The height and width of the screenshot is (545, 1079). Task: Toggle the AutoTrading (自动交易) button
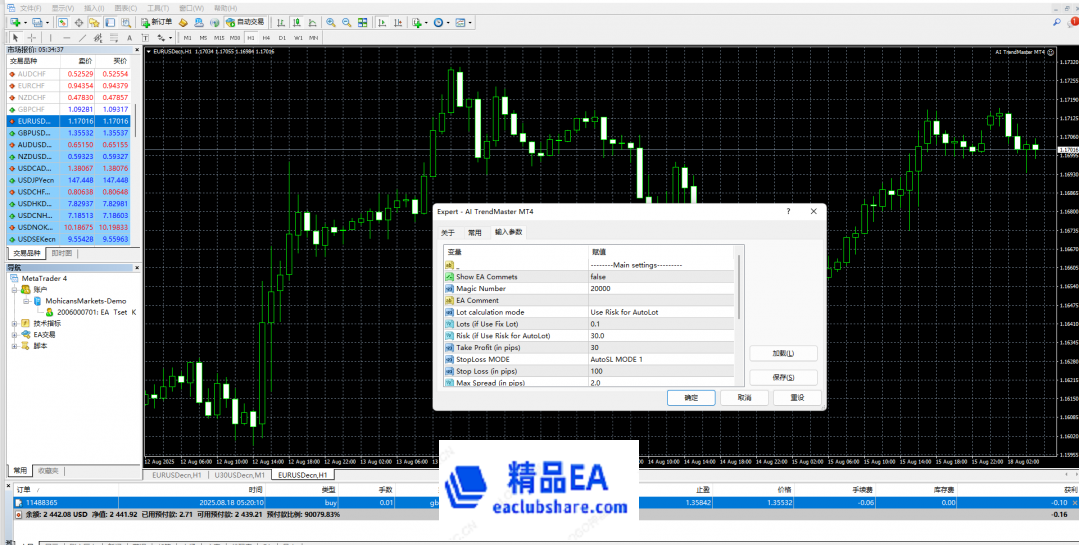tap(244, 22)
